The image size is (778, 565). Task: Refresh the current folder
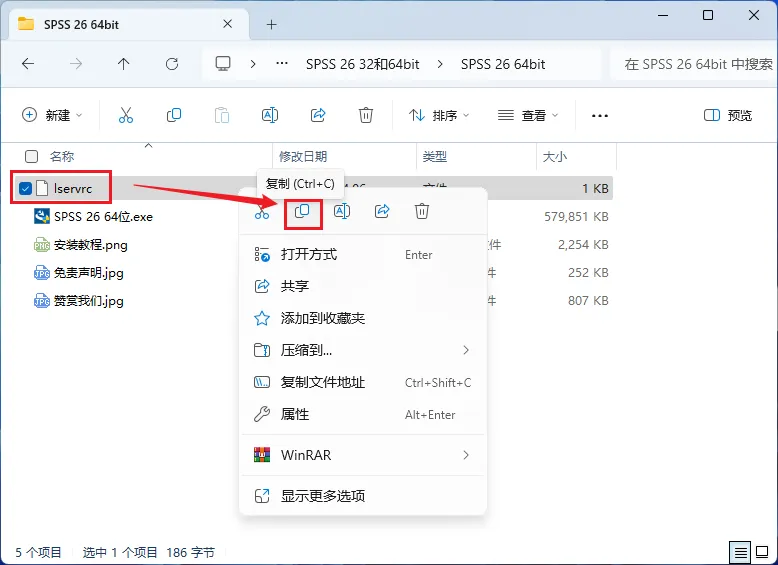coord(172,64)
